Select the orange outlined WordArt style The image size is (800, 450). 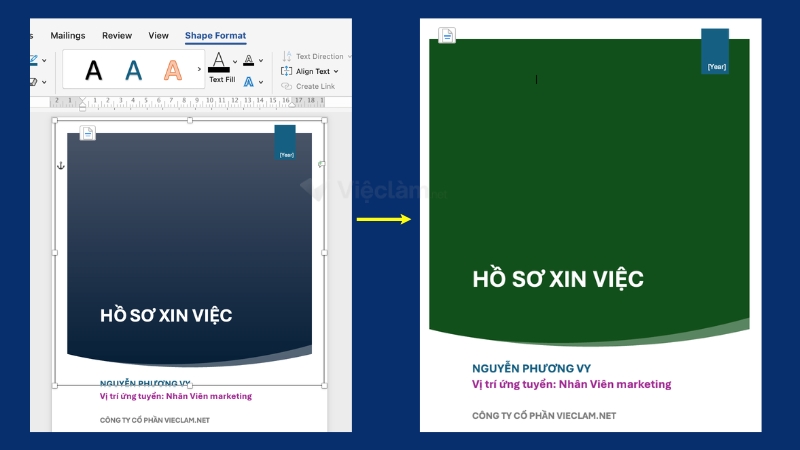(x=173, y=70)
